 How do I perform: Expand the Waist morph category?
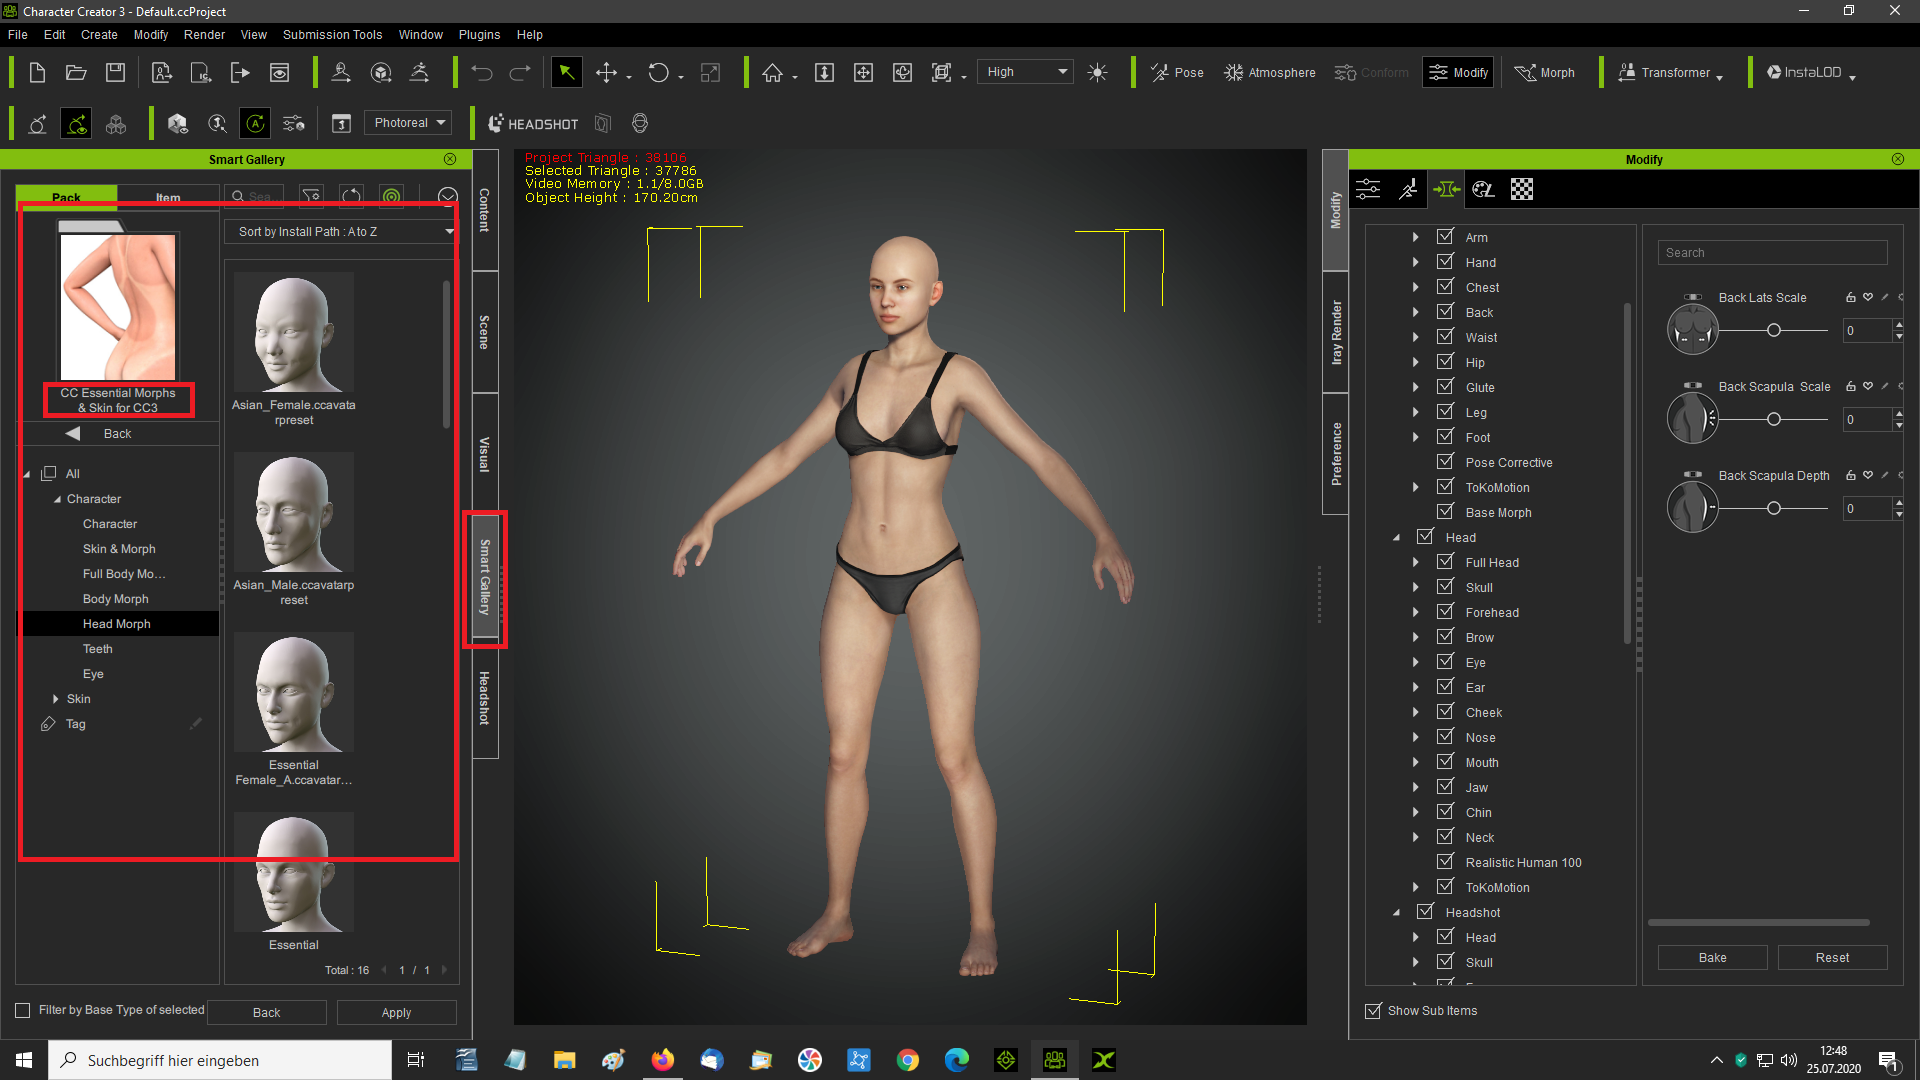[1415, 337]
